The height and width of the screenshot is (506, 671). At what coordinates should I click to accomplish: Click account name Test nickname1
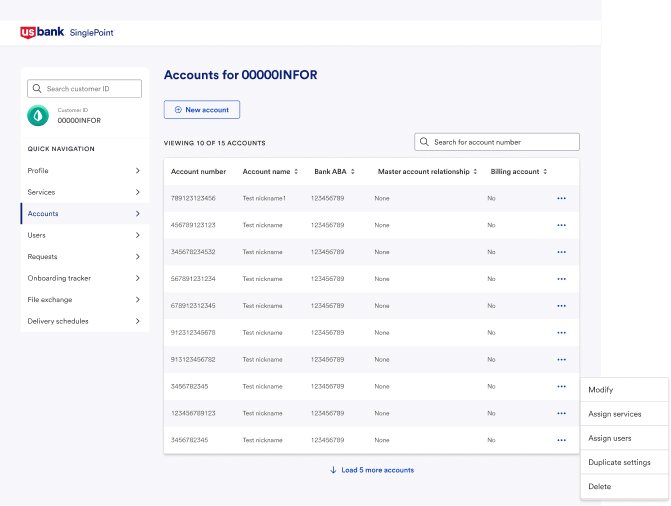pyautogui.click(x=264, y=198)
